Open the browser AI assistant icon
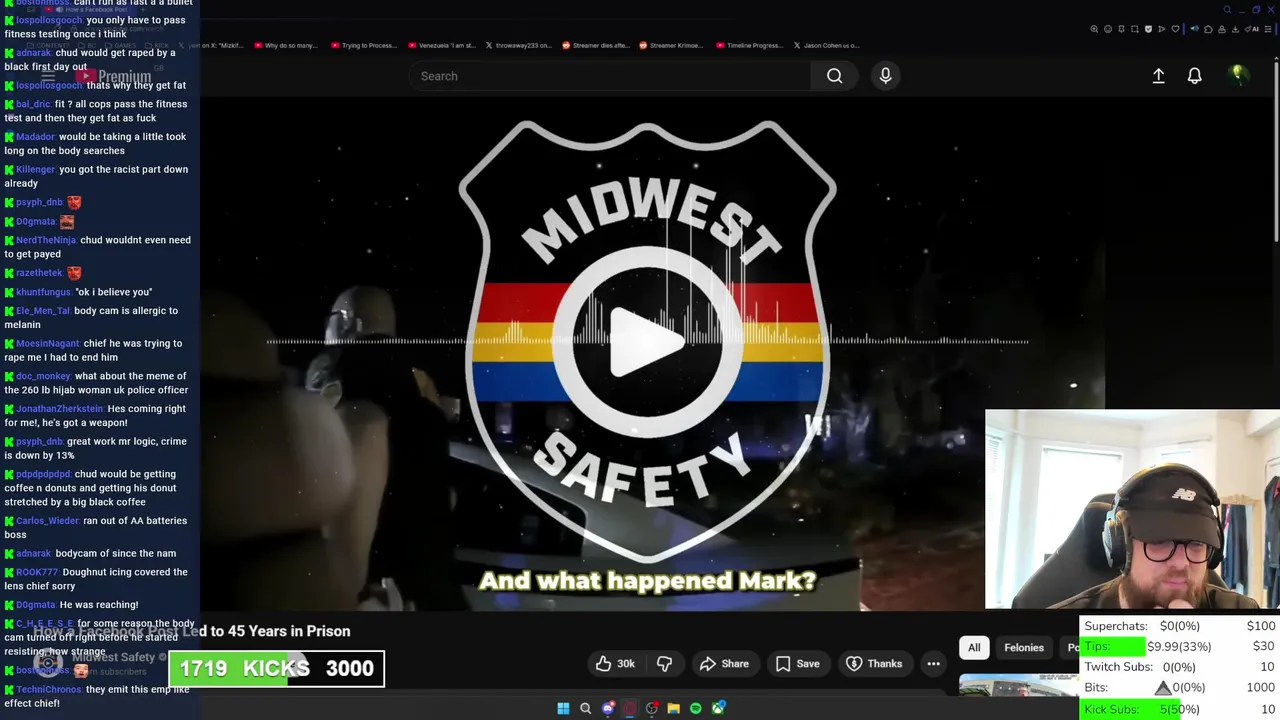The image size is (1280, 720). coord(1252,29)
